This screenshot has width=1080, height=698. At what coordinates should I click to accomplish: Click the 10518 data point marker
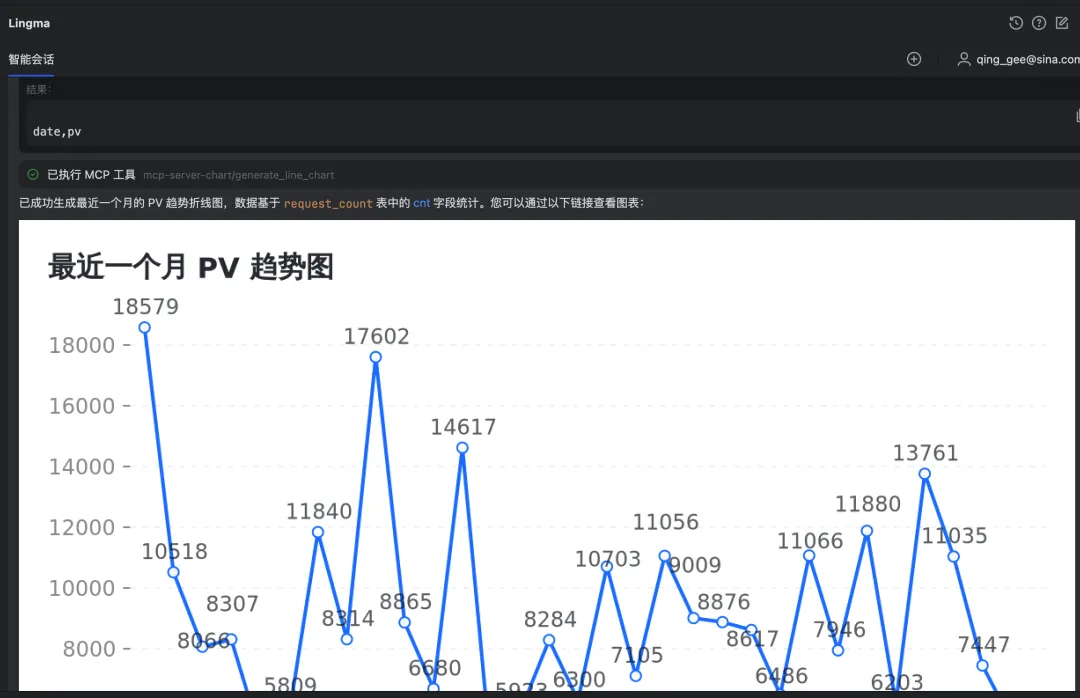(x=174, y=572)
